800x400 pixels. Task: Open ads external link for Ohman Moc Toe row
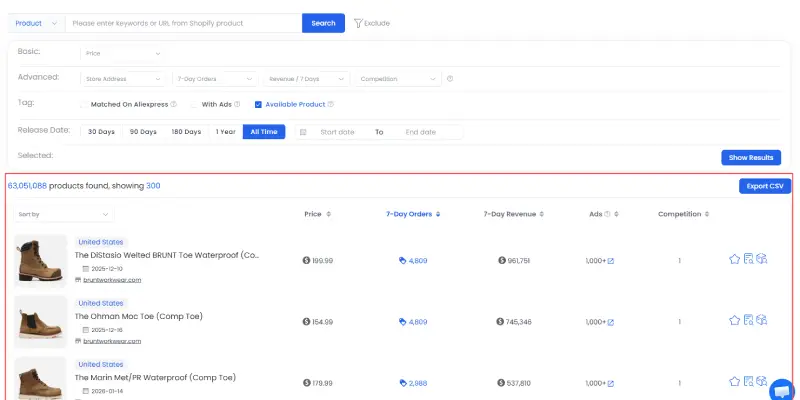pyautogui.click(x=611, y=322)
